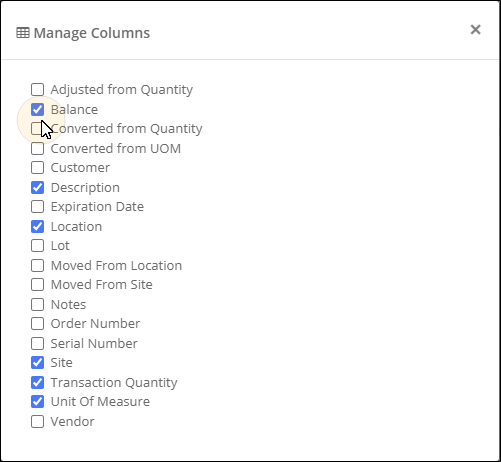Enable the Adjusted from Quantity column

click(37, 89)
